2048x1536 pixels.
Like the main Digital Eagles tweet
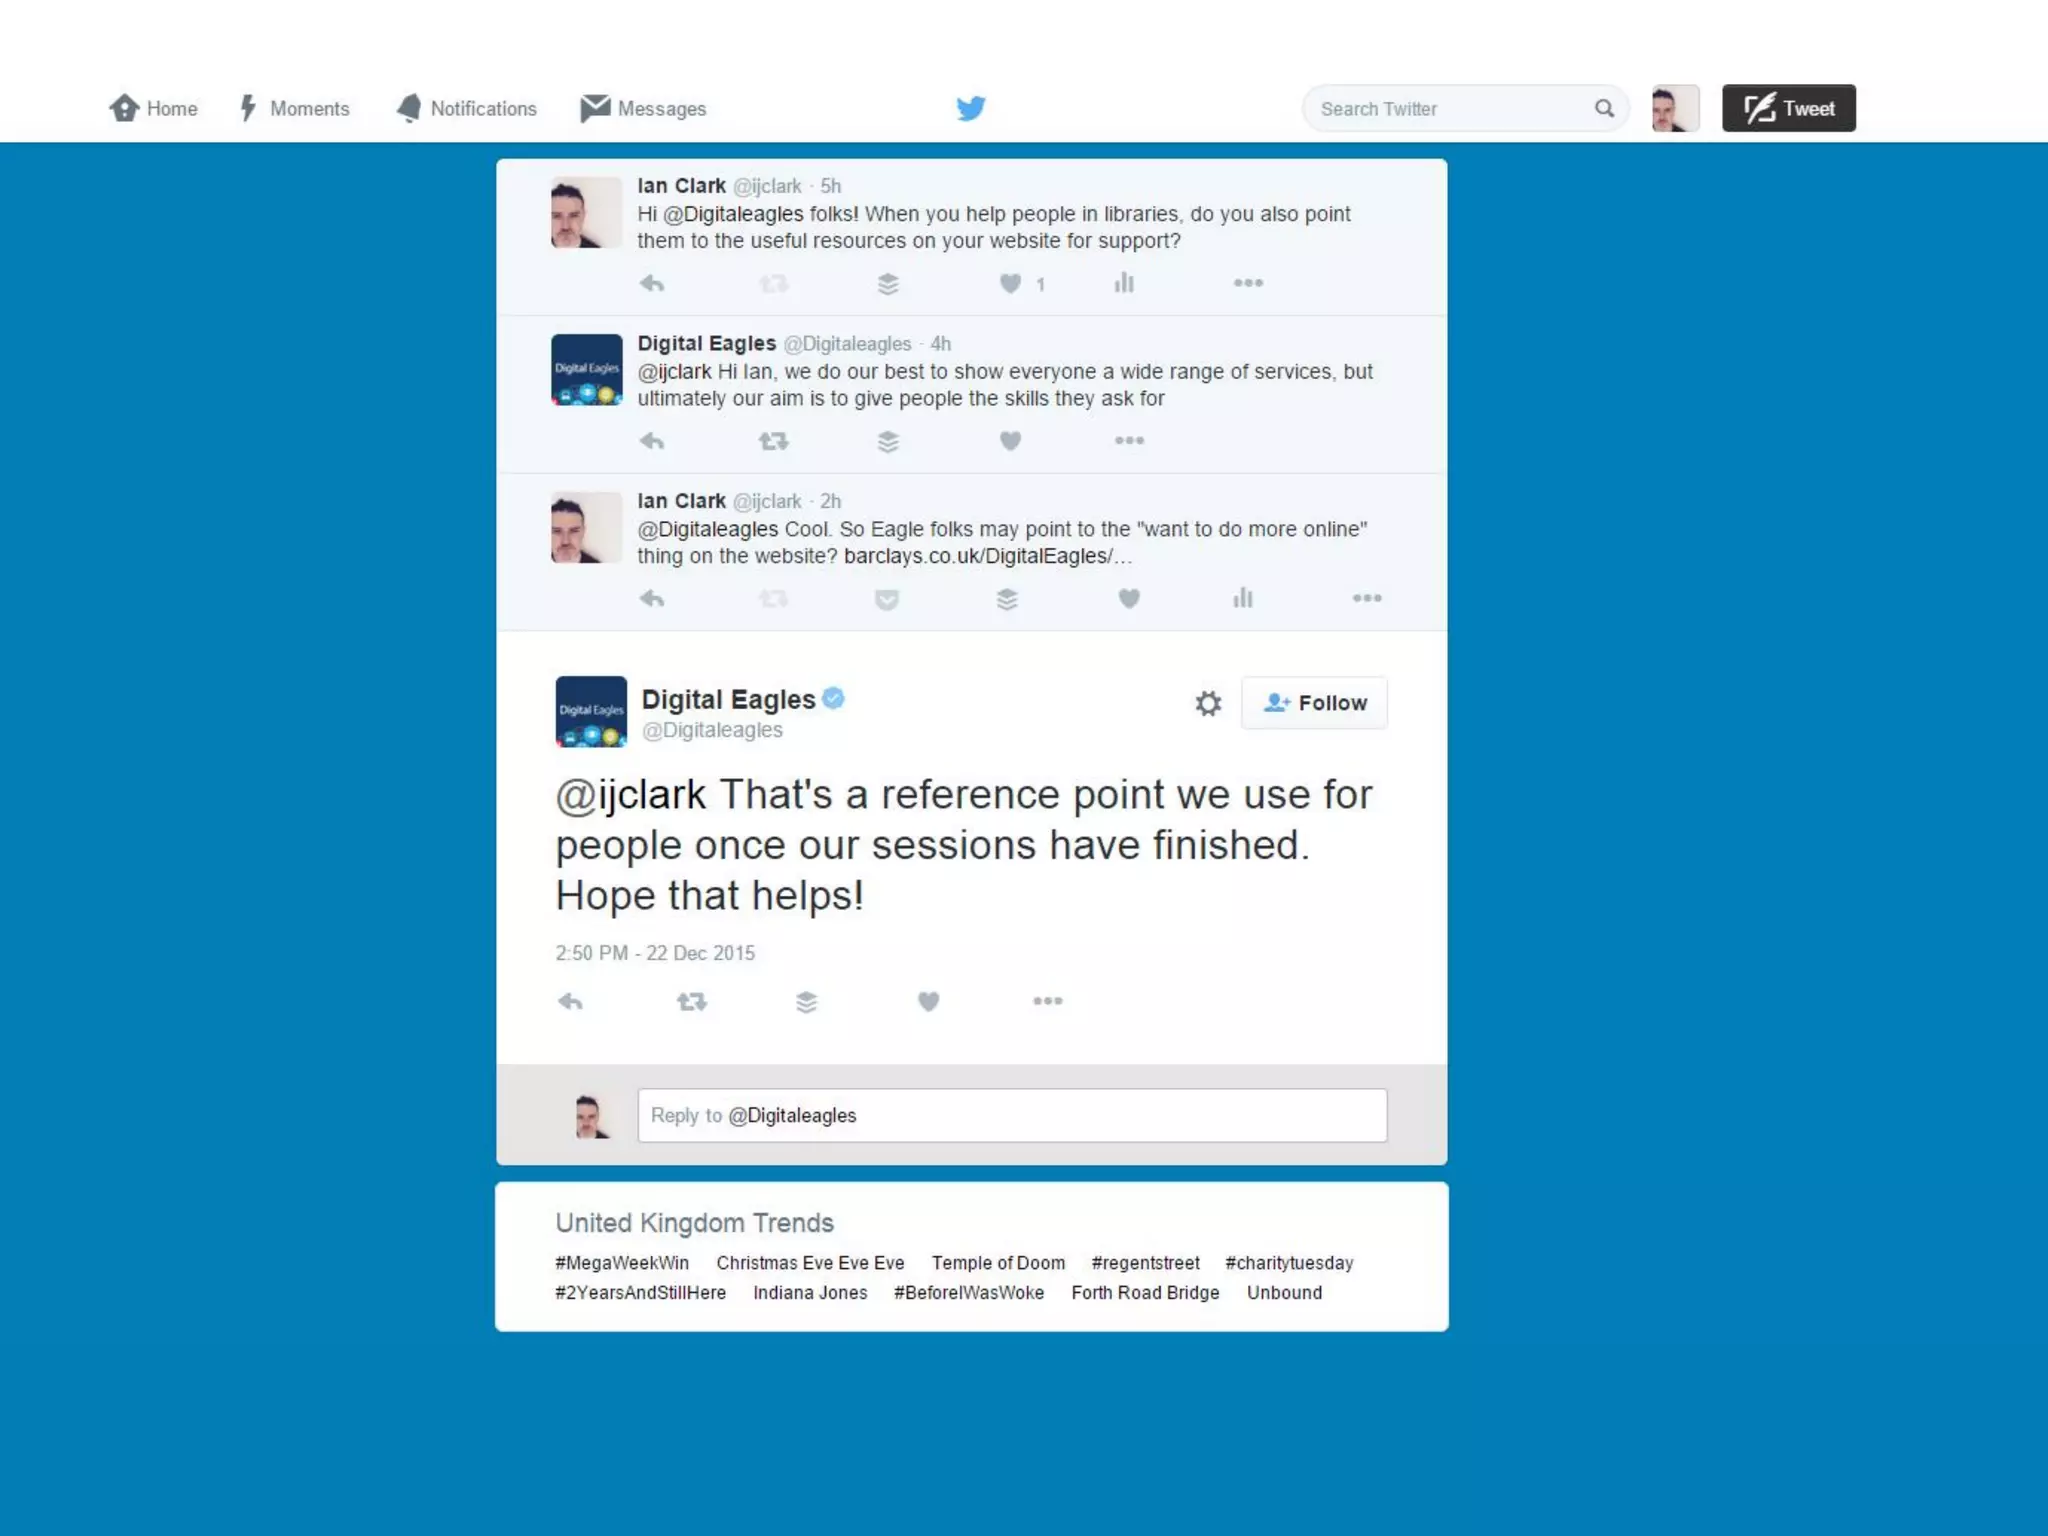(928, 1002)
